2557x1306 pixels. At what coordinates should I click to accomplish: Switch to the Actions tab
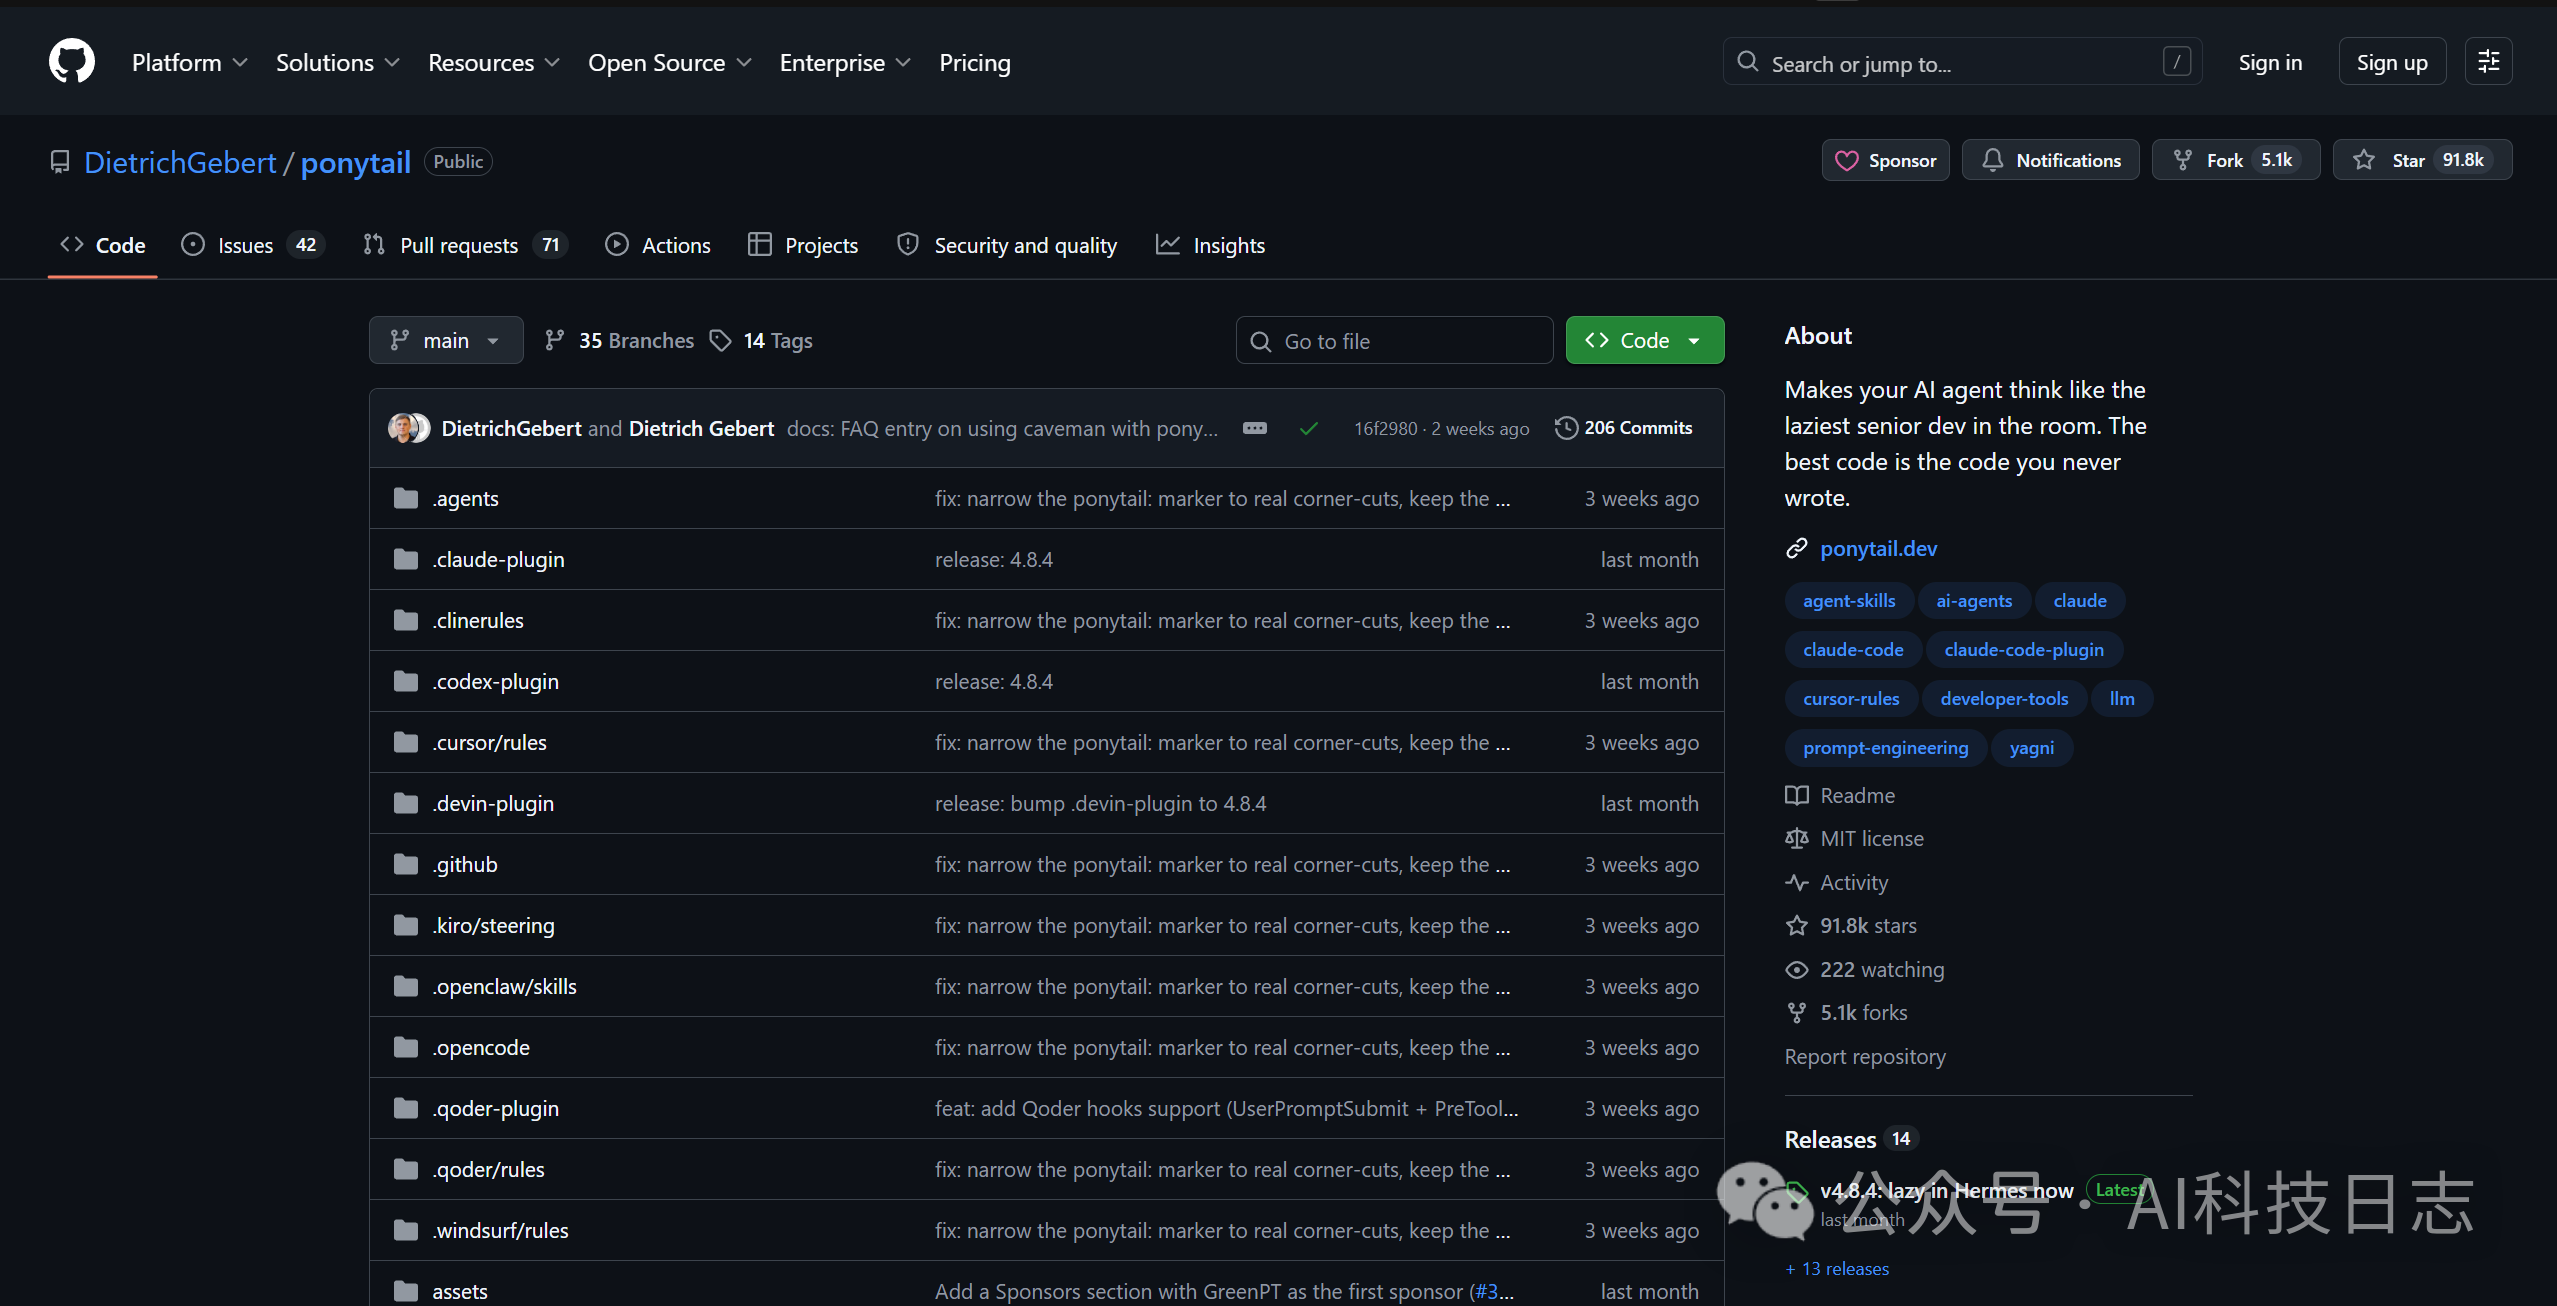pos(658,245)
